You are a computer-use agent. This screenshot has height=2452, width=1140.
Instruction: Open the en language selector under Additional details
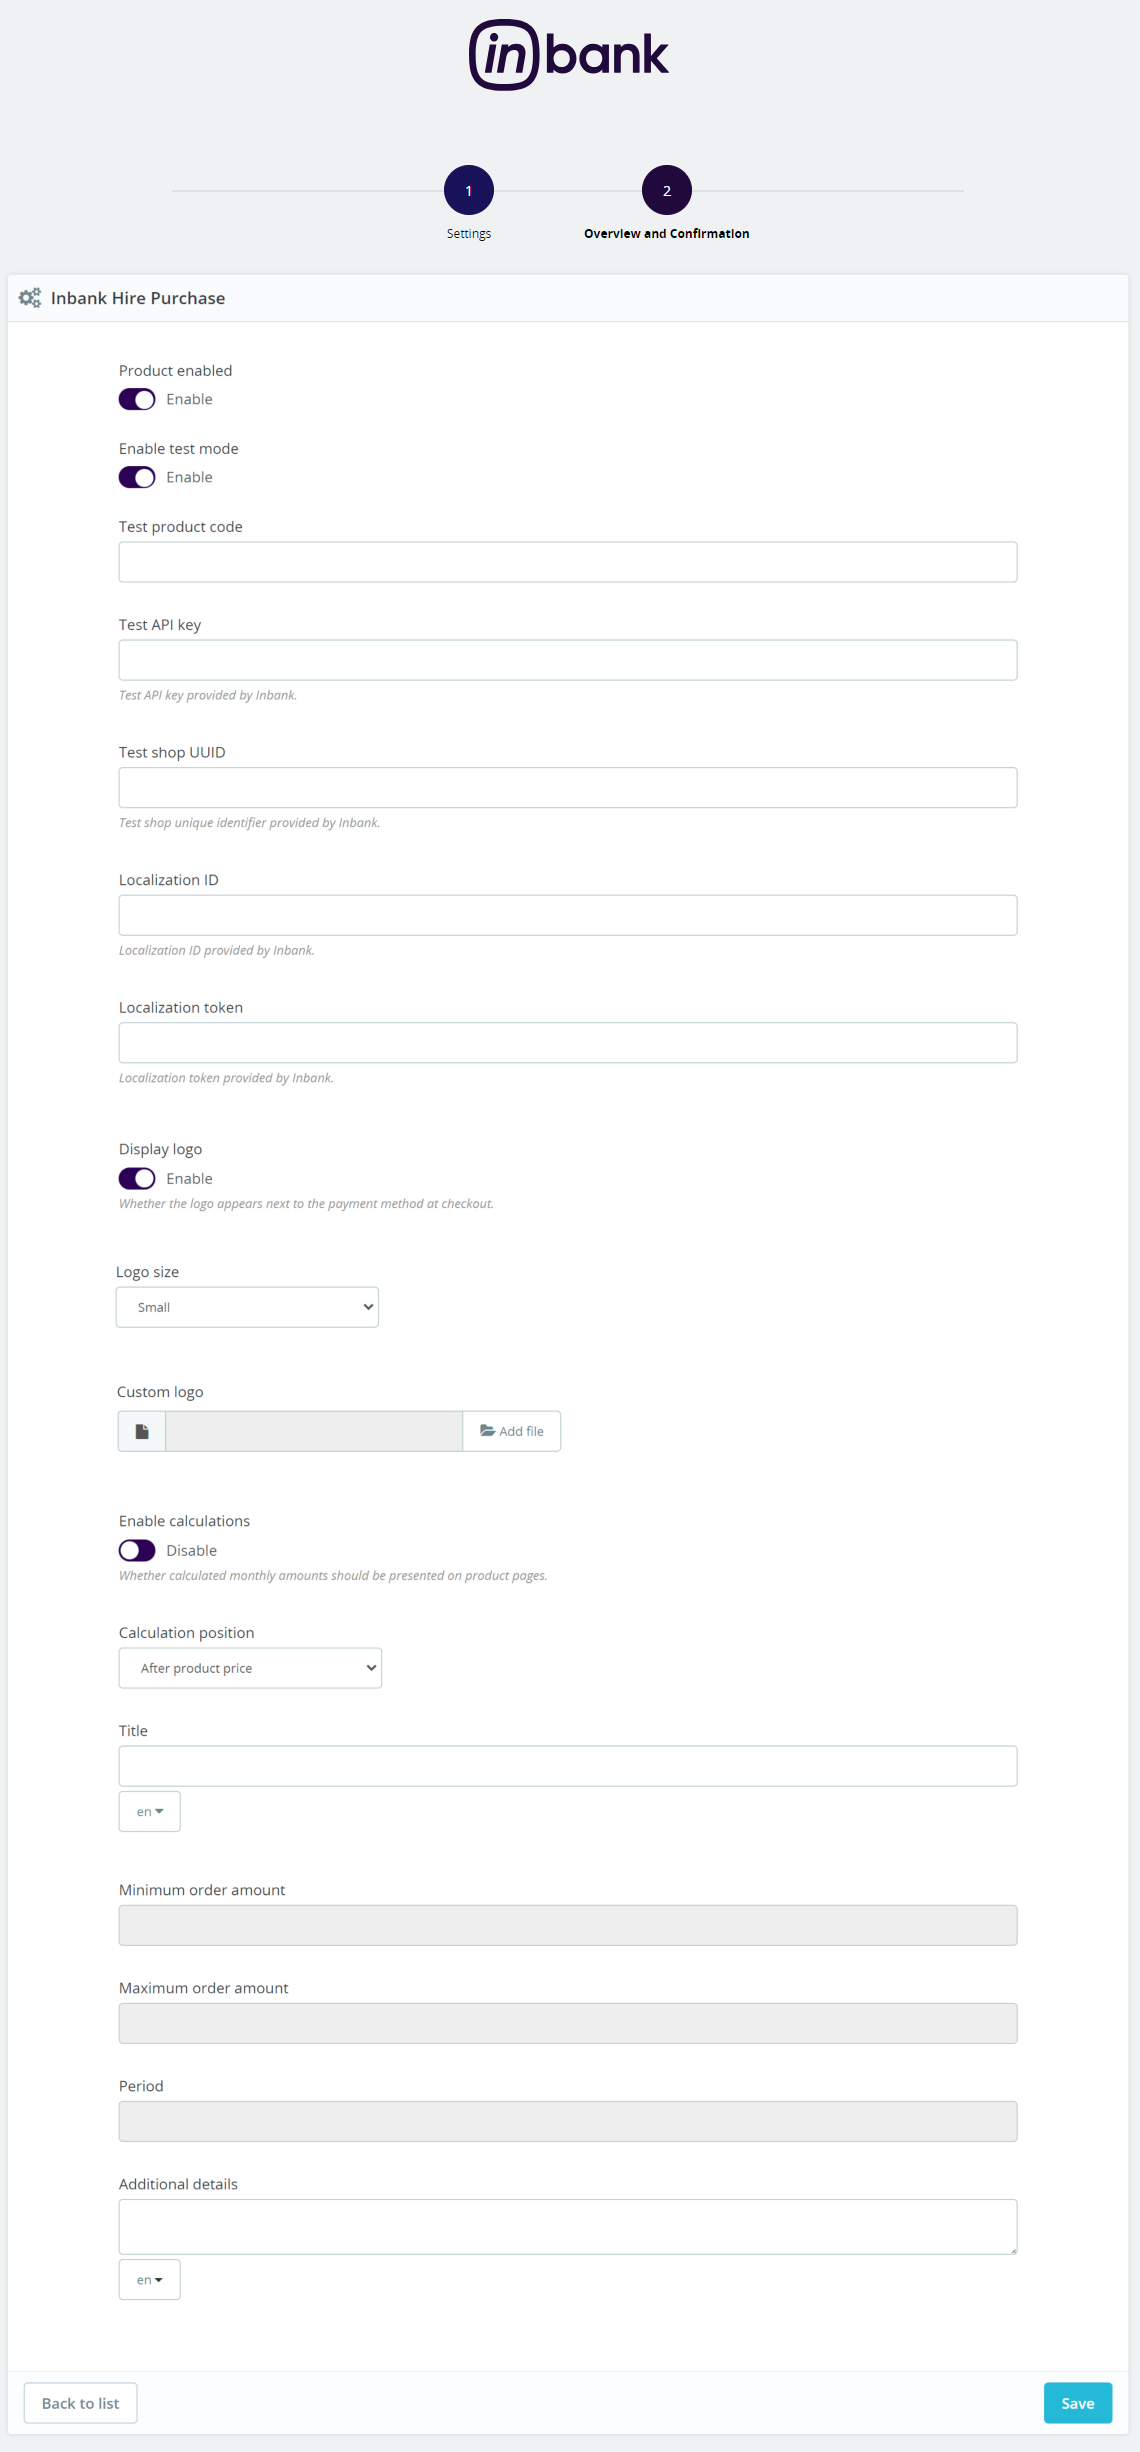149,2279
